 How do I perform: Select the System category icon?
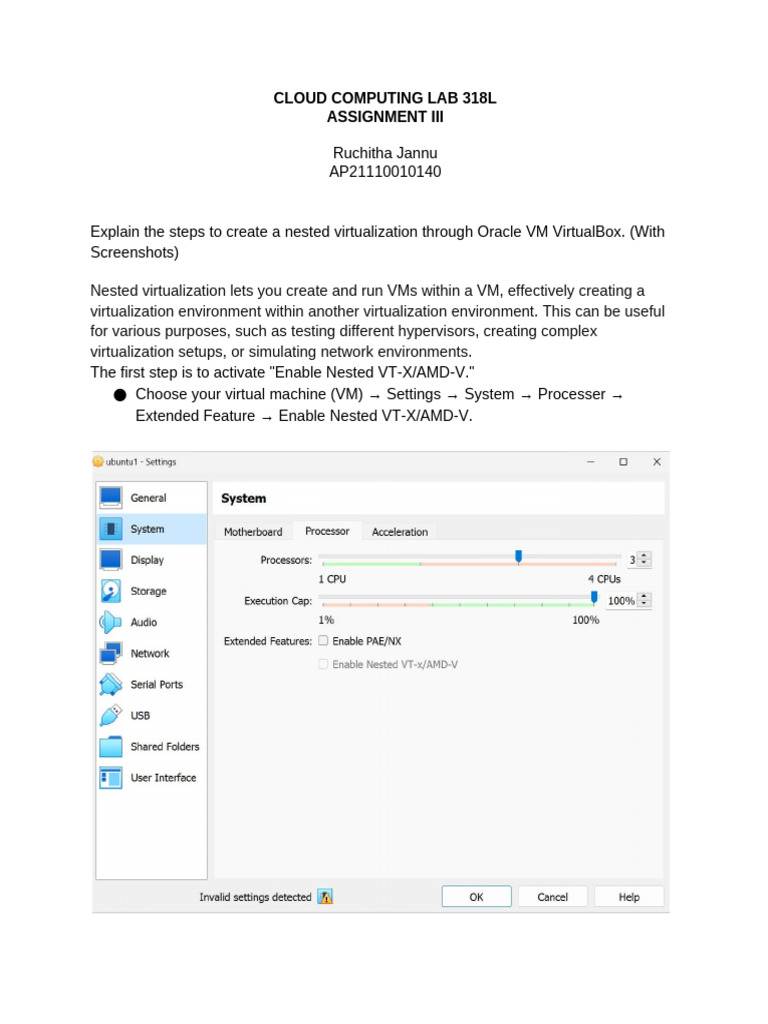pyautogui.click(x=110, y=529)
